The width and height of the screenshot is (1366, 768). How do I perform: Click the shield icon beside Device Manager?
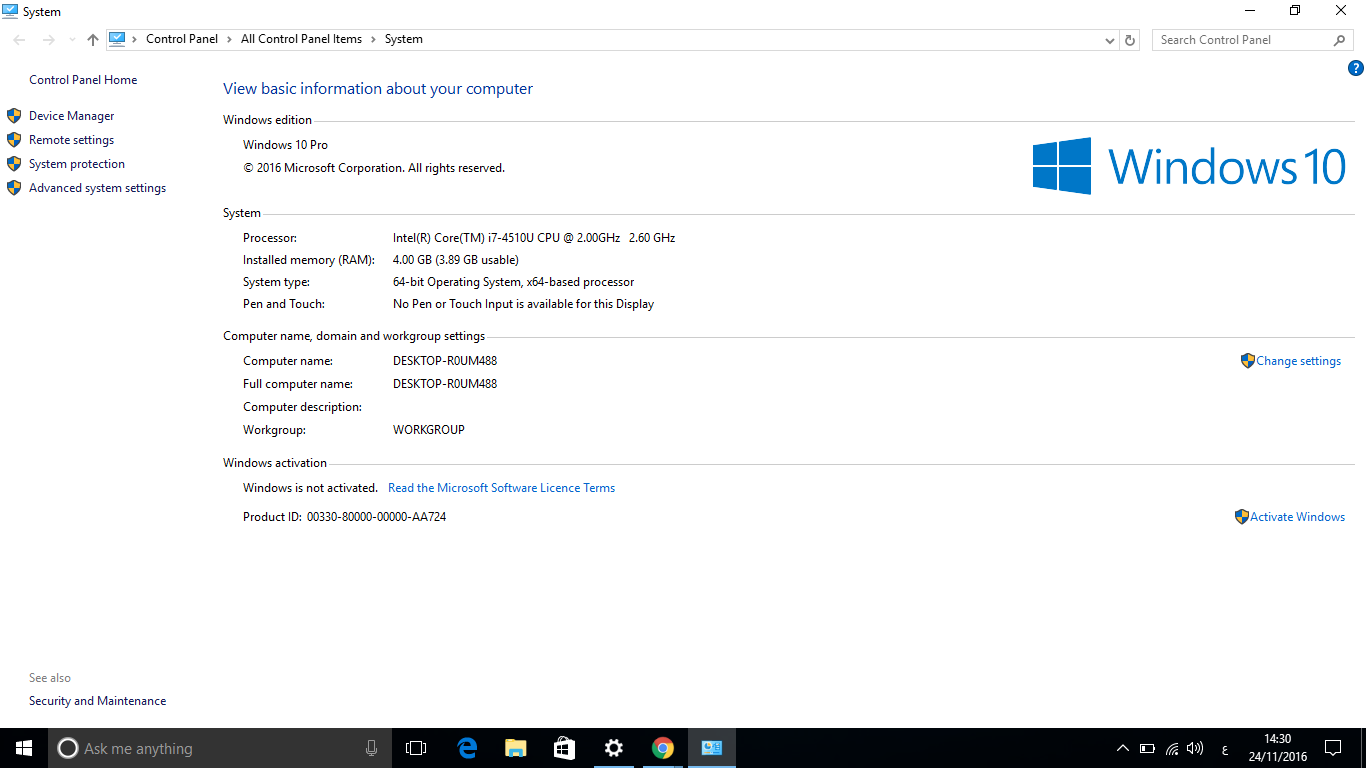pos(14,116)
